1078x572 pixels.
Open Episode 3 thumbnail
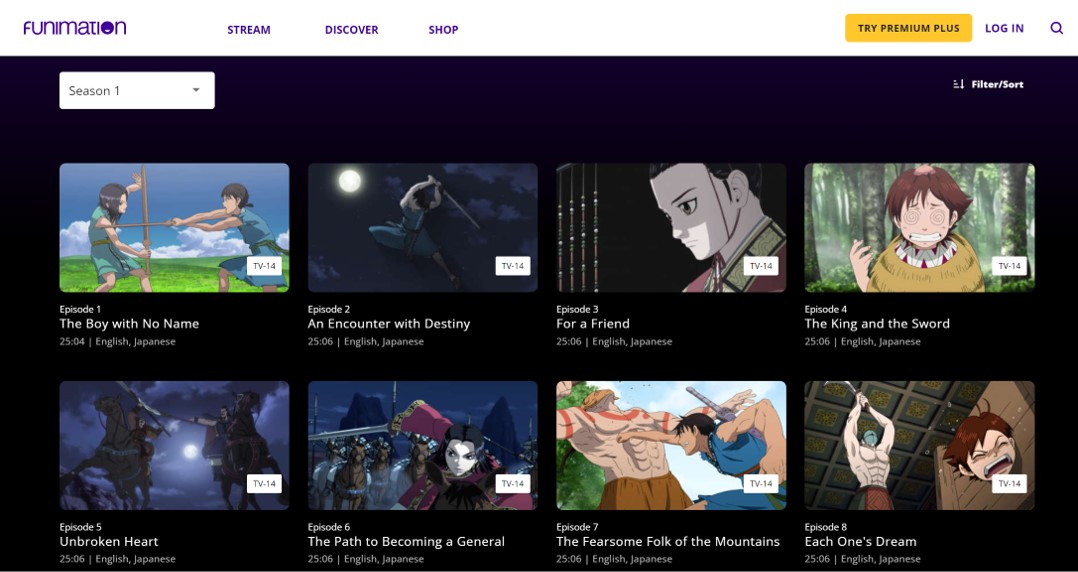[x=671, y=228]
